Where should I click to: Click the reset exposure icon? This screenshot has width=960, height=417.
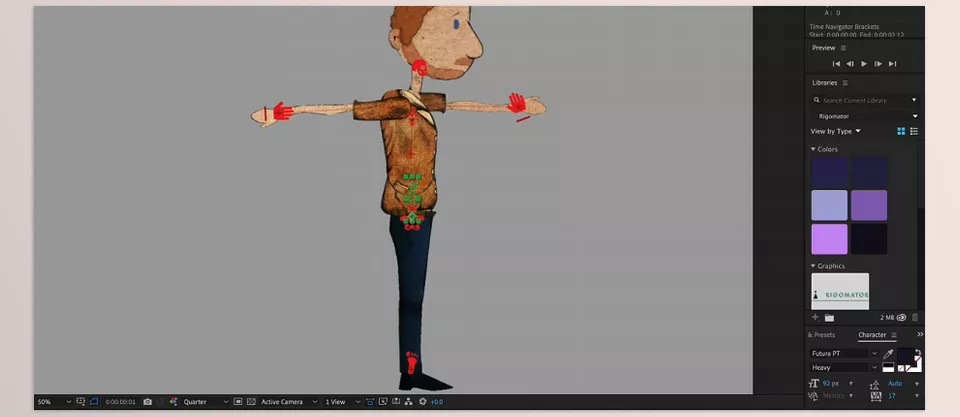pyautogui.click(x=422, y=402)
